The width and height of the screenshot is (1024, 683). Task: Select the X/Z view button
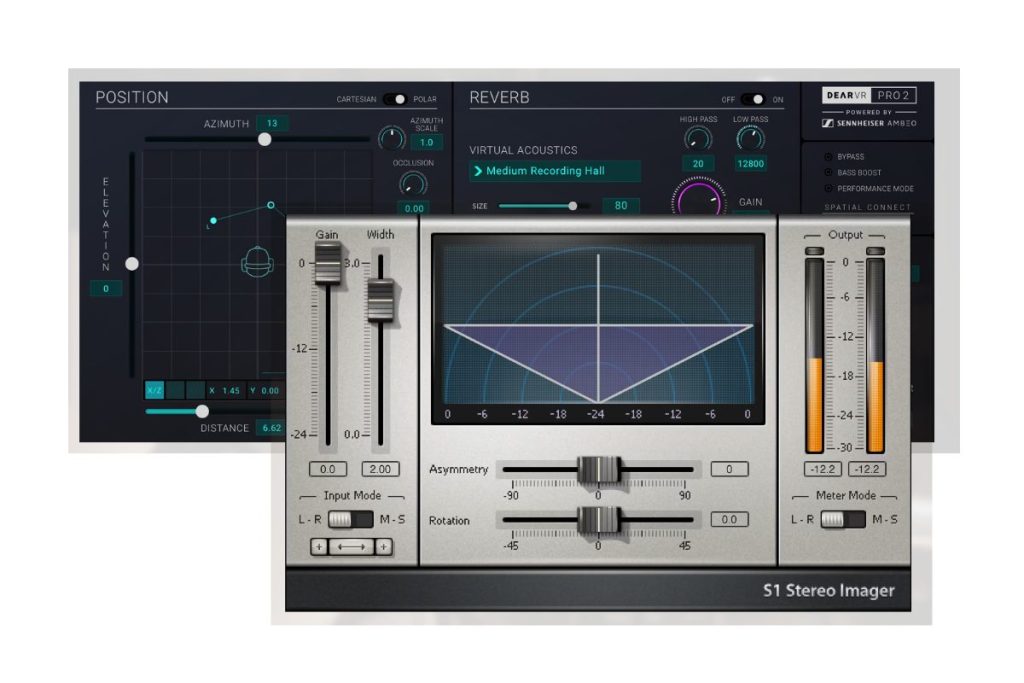tap(155, 390)
